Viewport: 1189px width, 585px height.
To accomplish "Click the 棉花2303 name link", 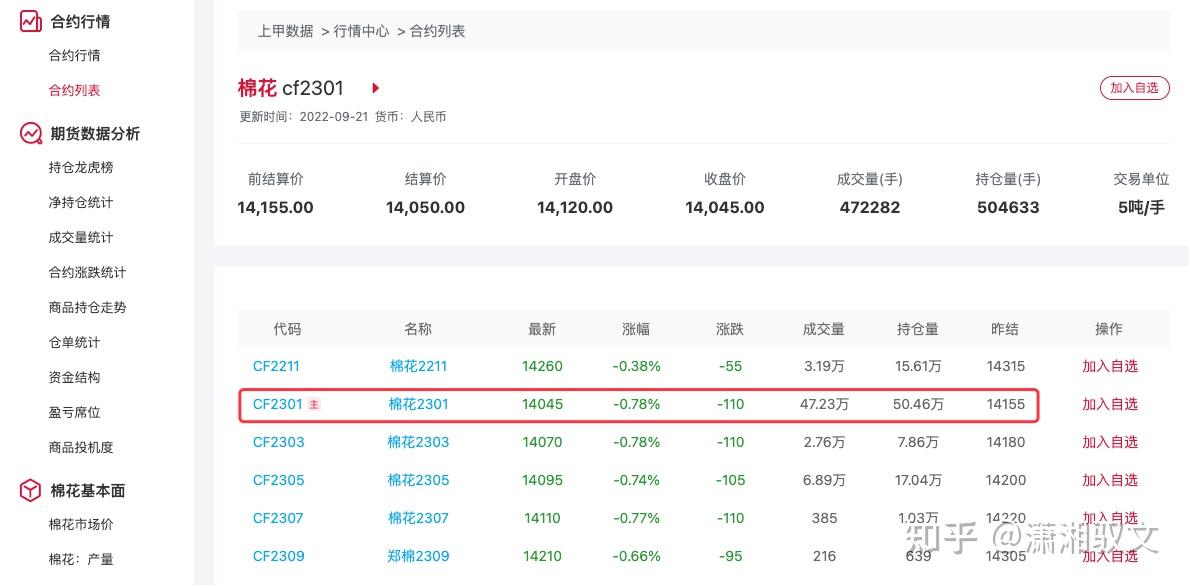I will [x=417, y=442].
